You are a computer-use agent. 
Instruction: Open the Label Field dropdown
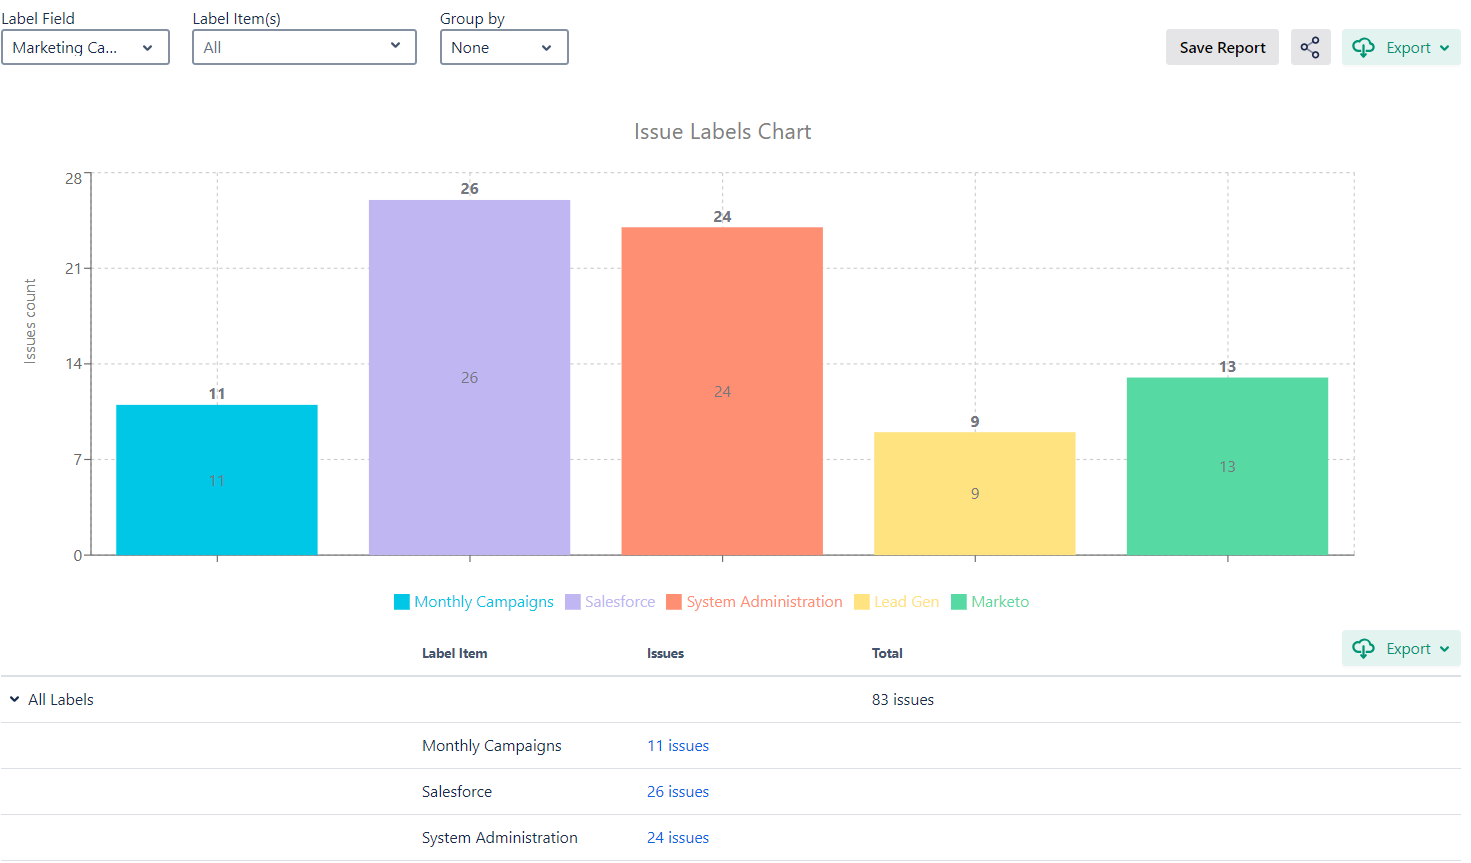click(x=86, y=47)
